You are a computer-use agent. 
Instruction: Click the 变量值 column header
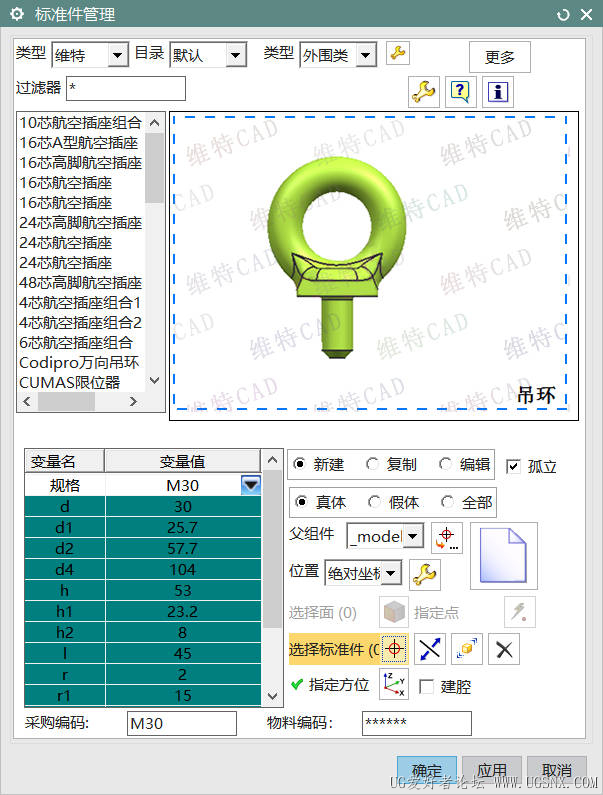pyautogui.click(x=183, y=461)
